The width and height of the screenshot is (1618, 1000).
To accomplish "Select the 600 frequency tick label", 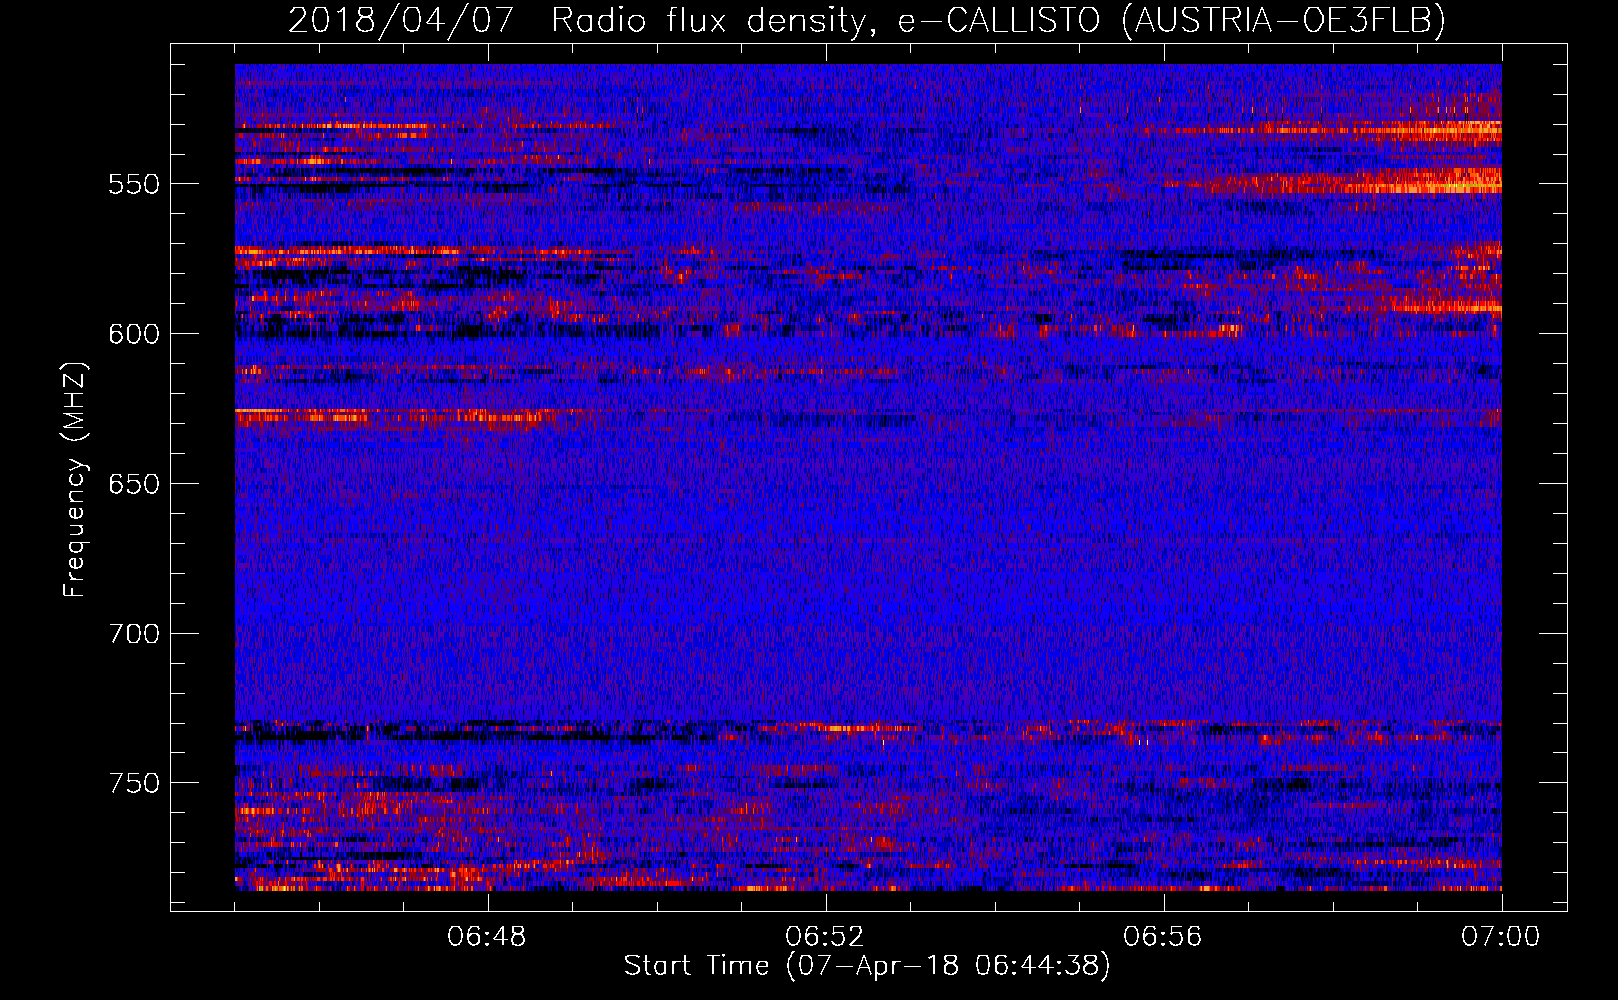I will [x=134, y=334].
